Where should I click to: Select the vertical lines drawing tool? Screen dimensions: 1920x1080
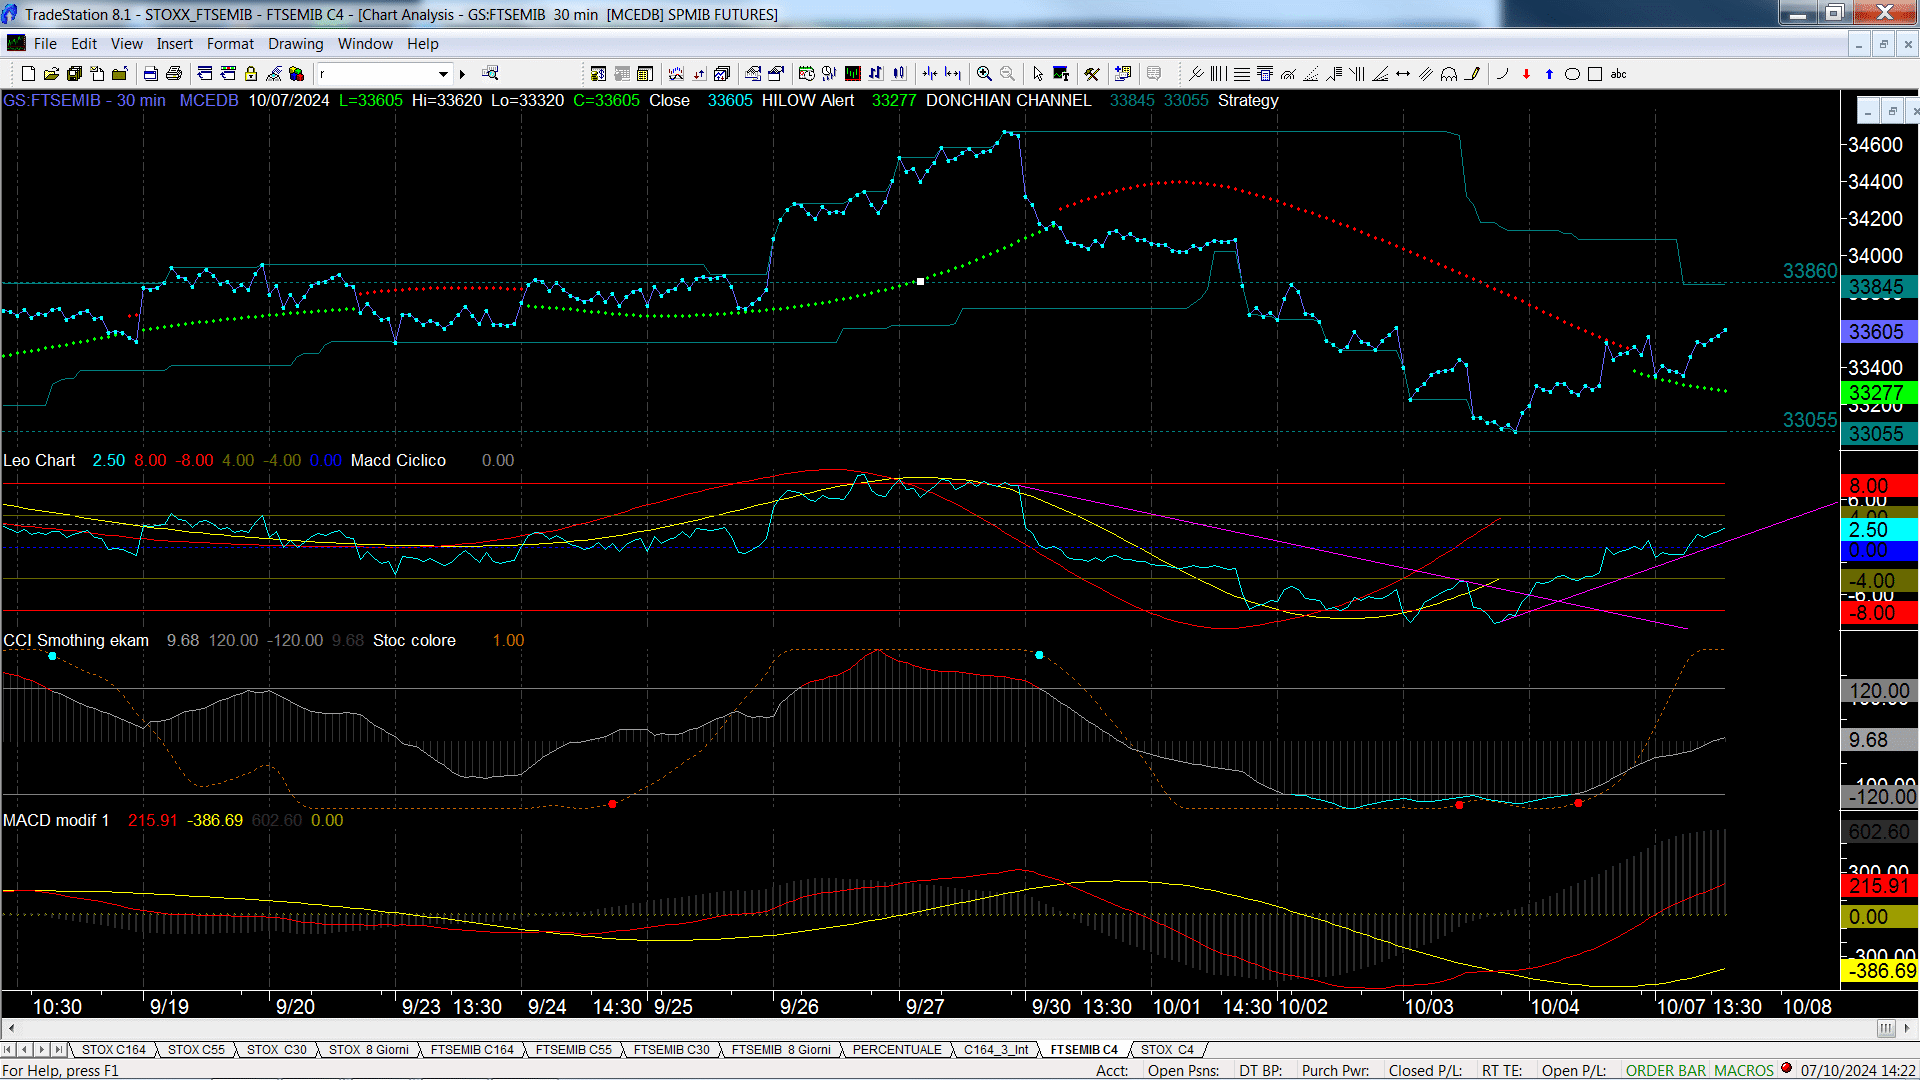coord(1218,74)
